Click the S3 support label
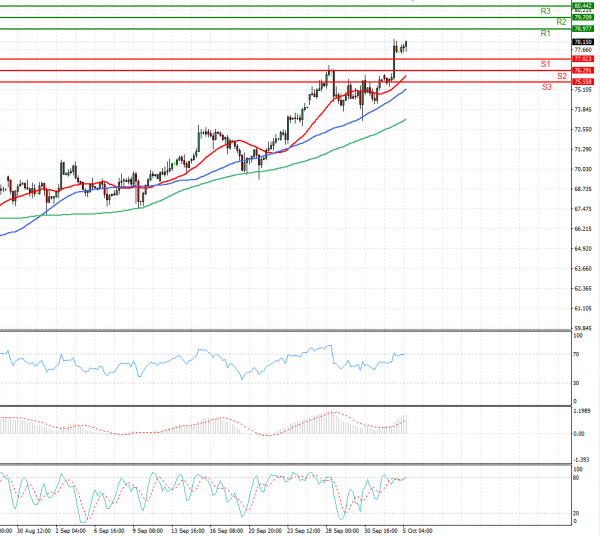This screenshot has width=600, height=537. (x=546, y=87)
